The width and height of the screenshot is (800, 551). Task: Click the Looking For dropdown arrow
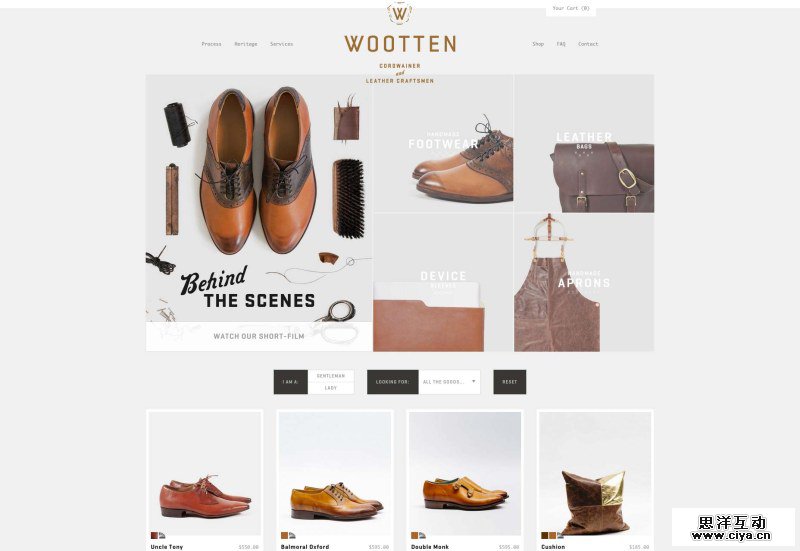[473, 381]
